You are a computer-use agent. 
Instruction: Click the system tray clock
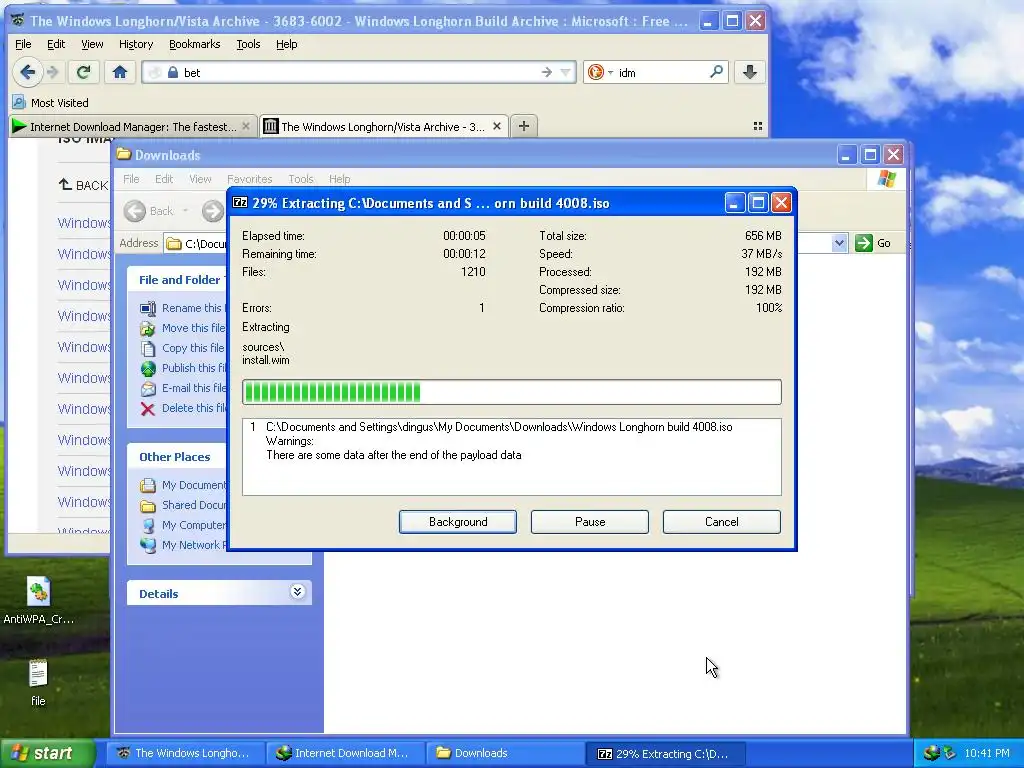click(987, 753)
